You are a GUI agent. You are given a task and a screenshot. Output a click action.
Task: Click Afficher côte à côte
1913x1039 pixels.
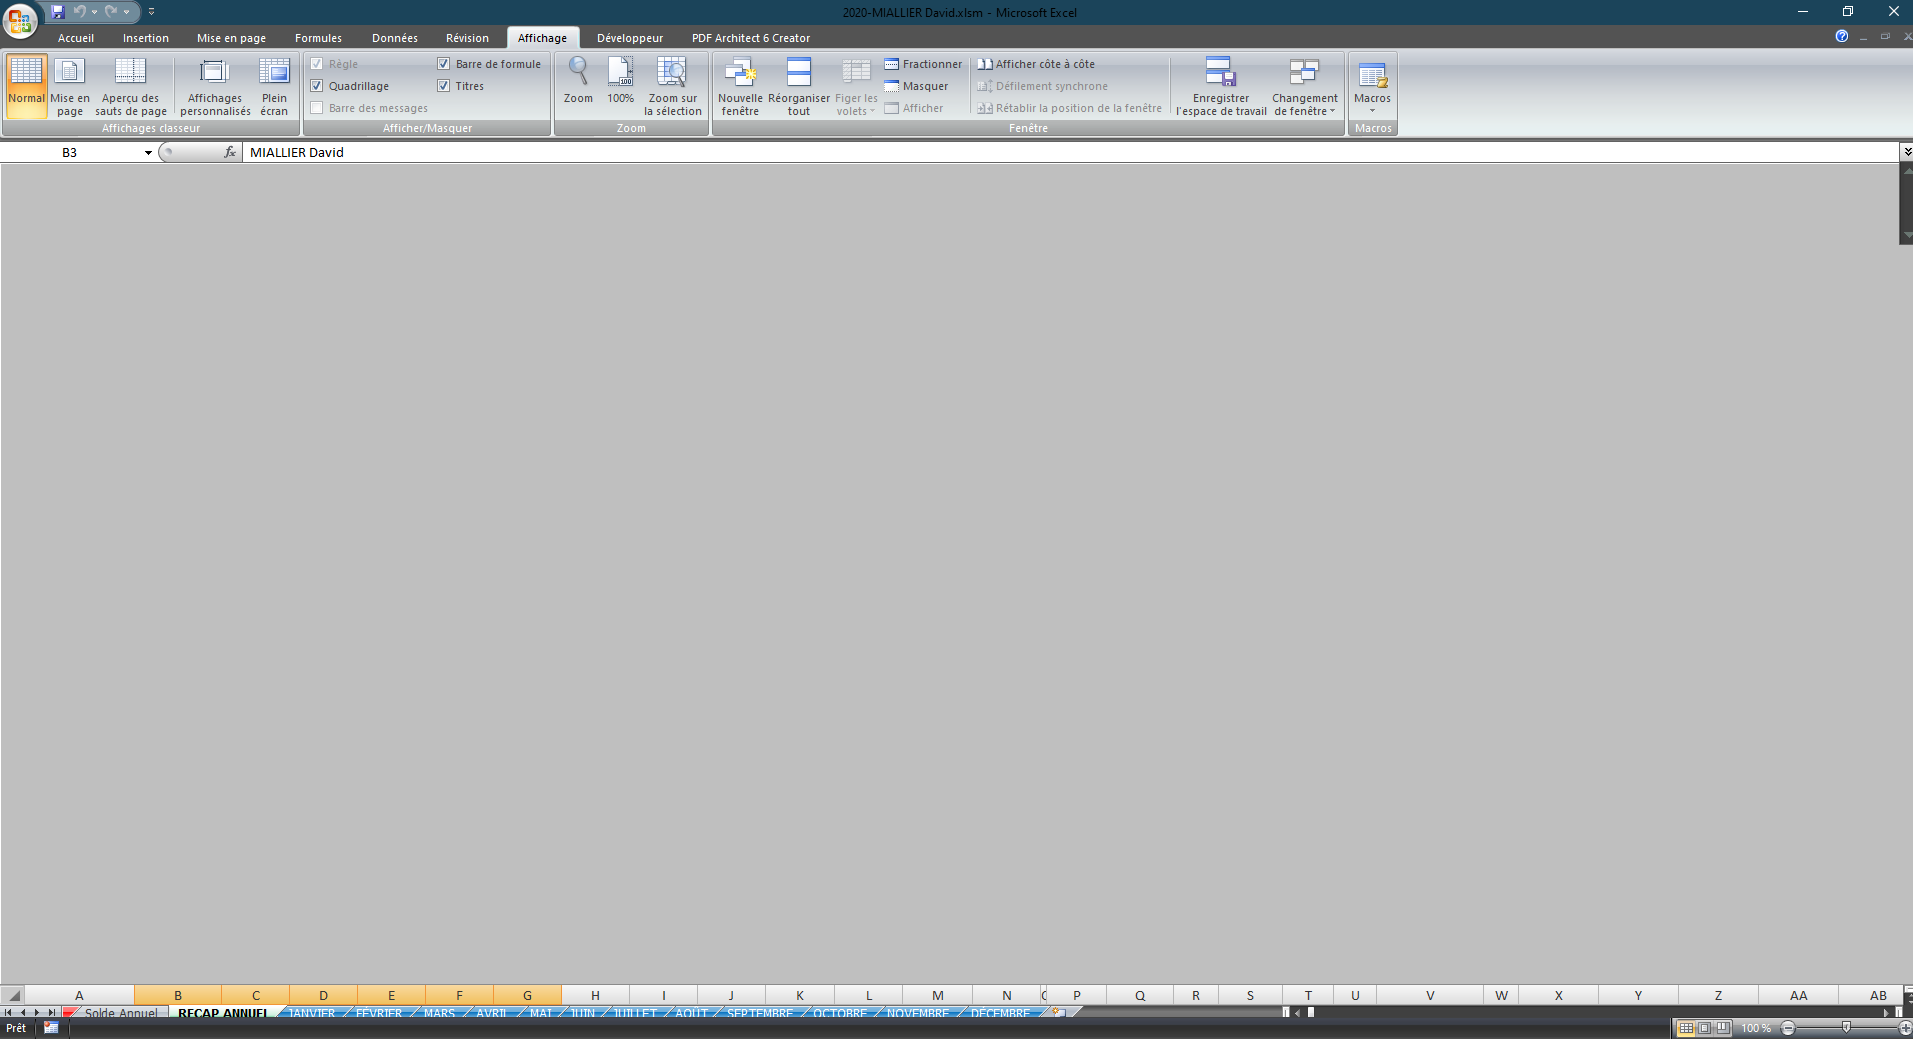pyautogui.click(x=1036, y=64)
